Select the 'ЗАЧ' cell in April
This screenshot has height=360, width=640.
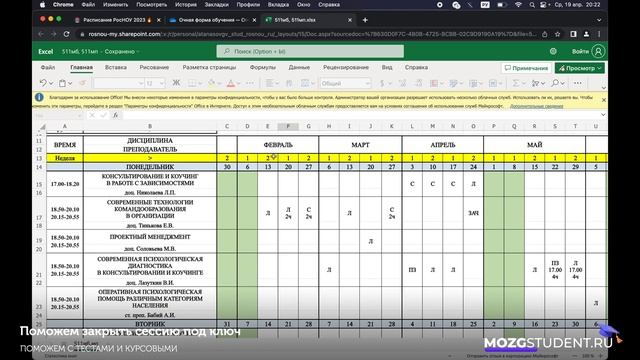(x=473, y=213)
